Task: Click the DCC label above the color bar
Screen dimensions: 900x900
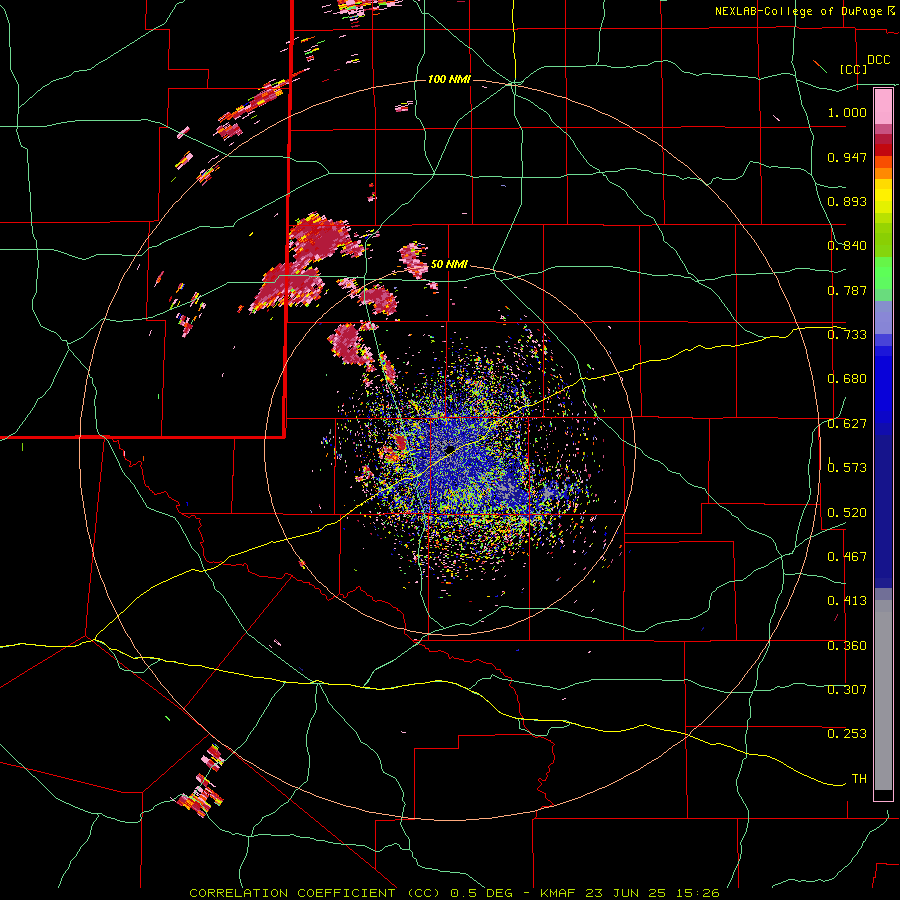Action: tap(878, 60)
